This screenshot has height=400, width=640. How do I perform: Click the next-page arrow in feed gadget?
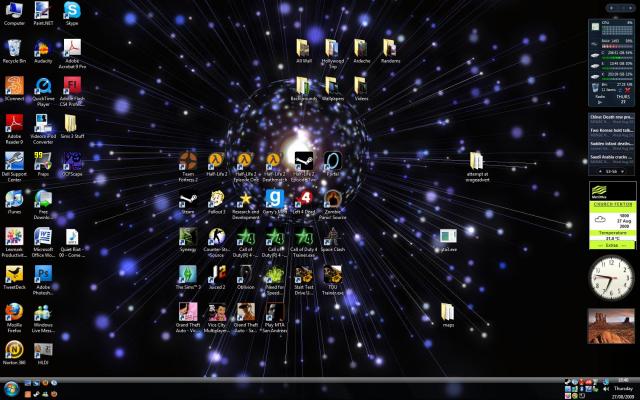click(x=622, y=171)
